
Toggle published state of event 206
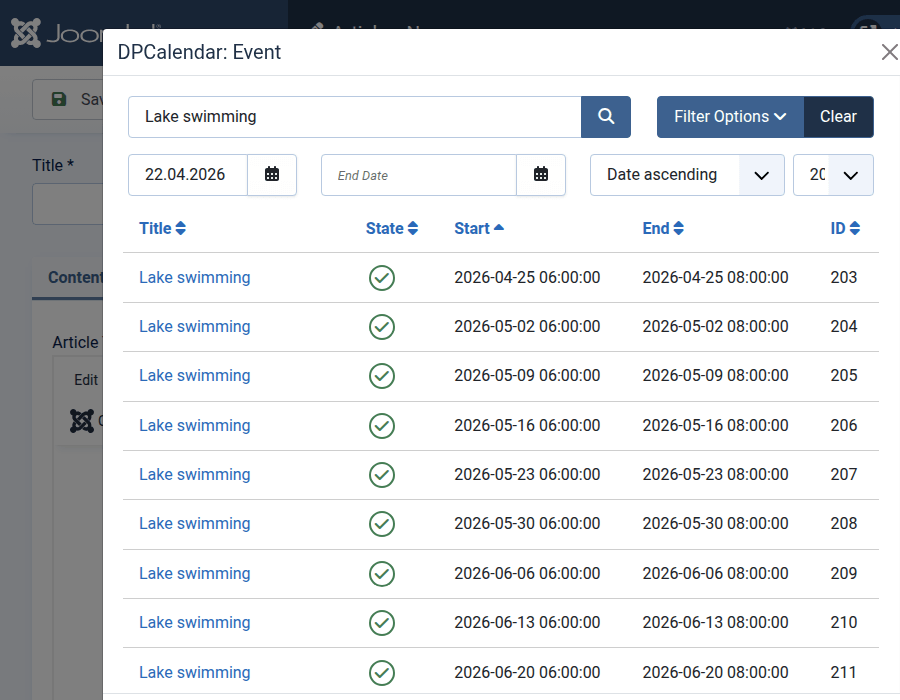coord(382,426)
